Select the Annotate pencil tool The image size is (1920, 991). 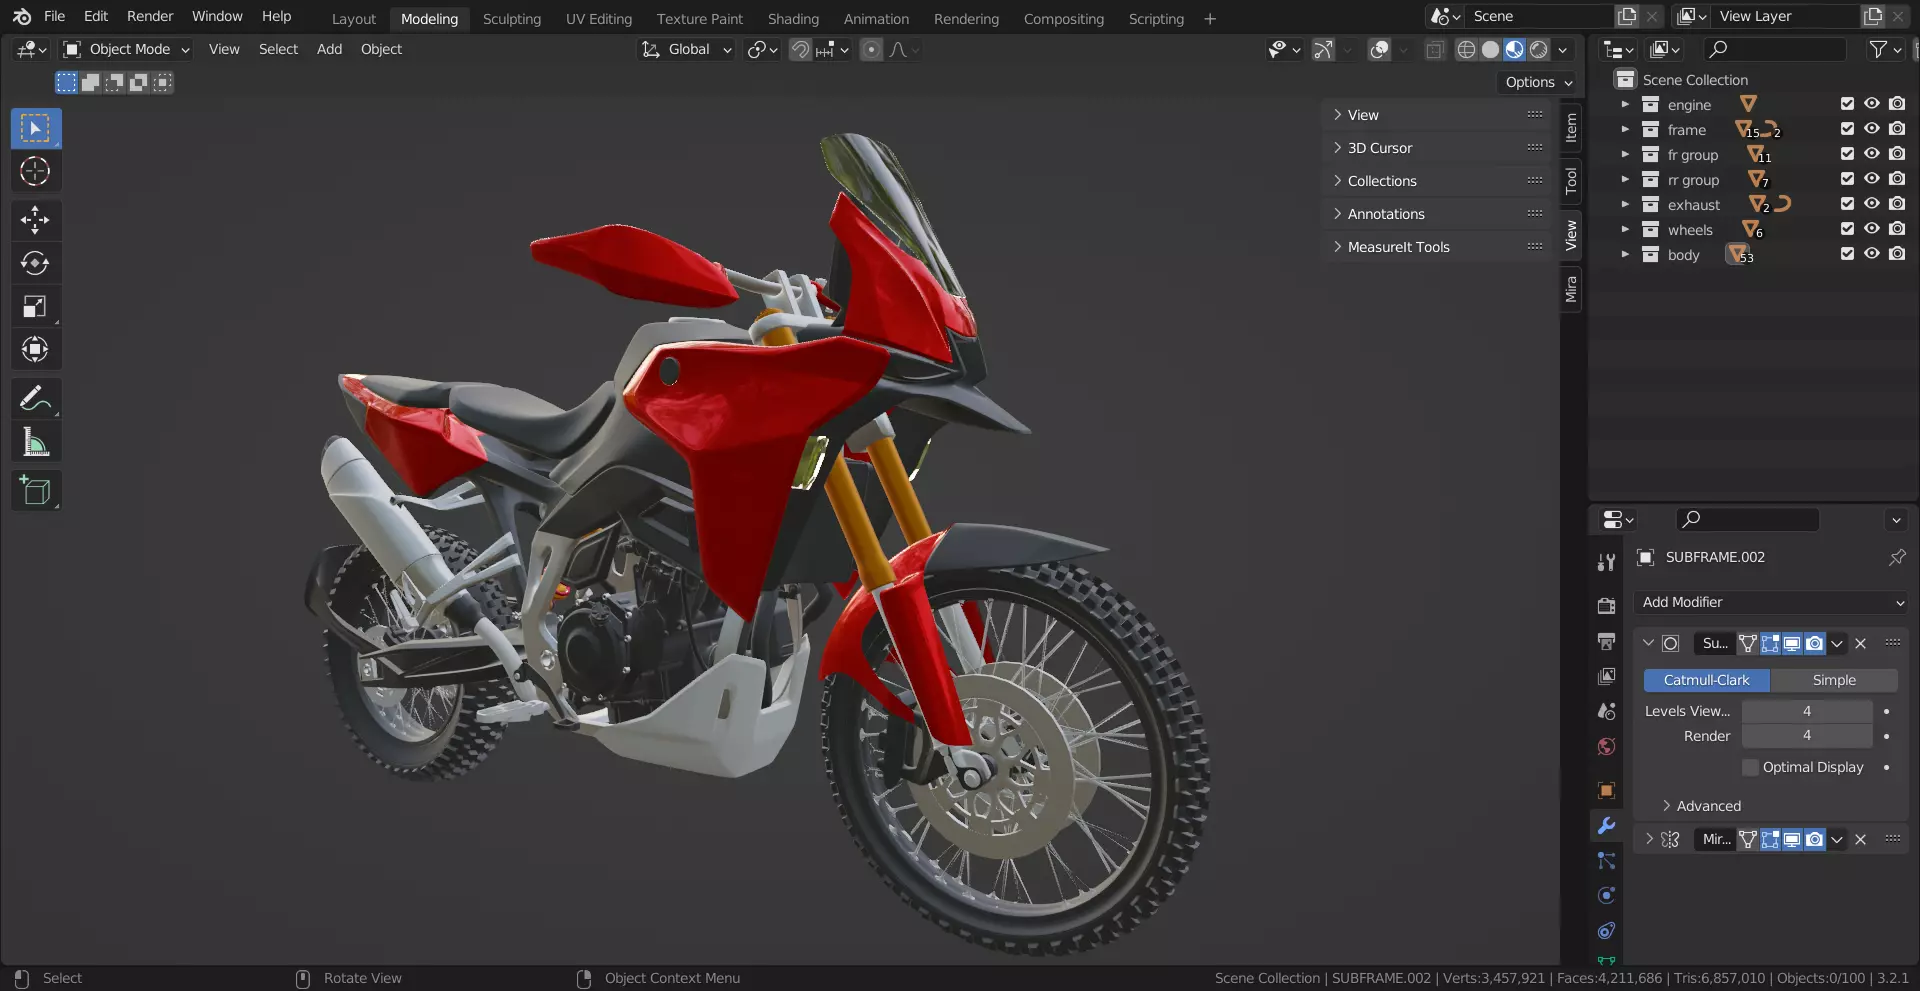tap(36, 398)
